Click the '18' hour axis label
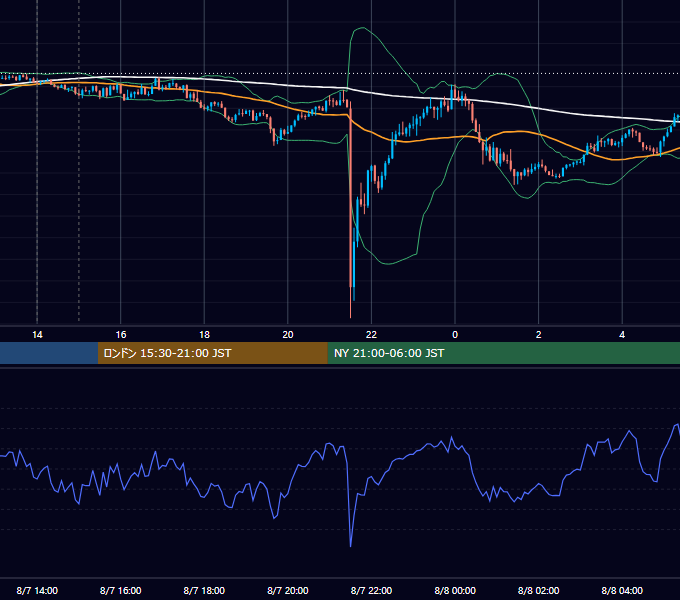This screenshot has width=680, height=600. (x=204, y=335)
